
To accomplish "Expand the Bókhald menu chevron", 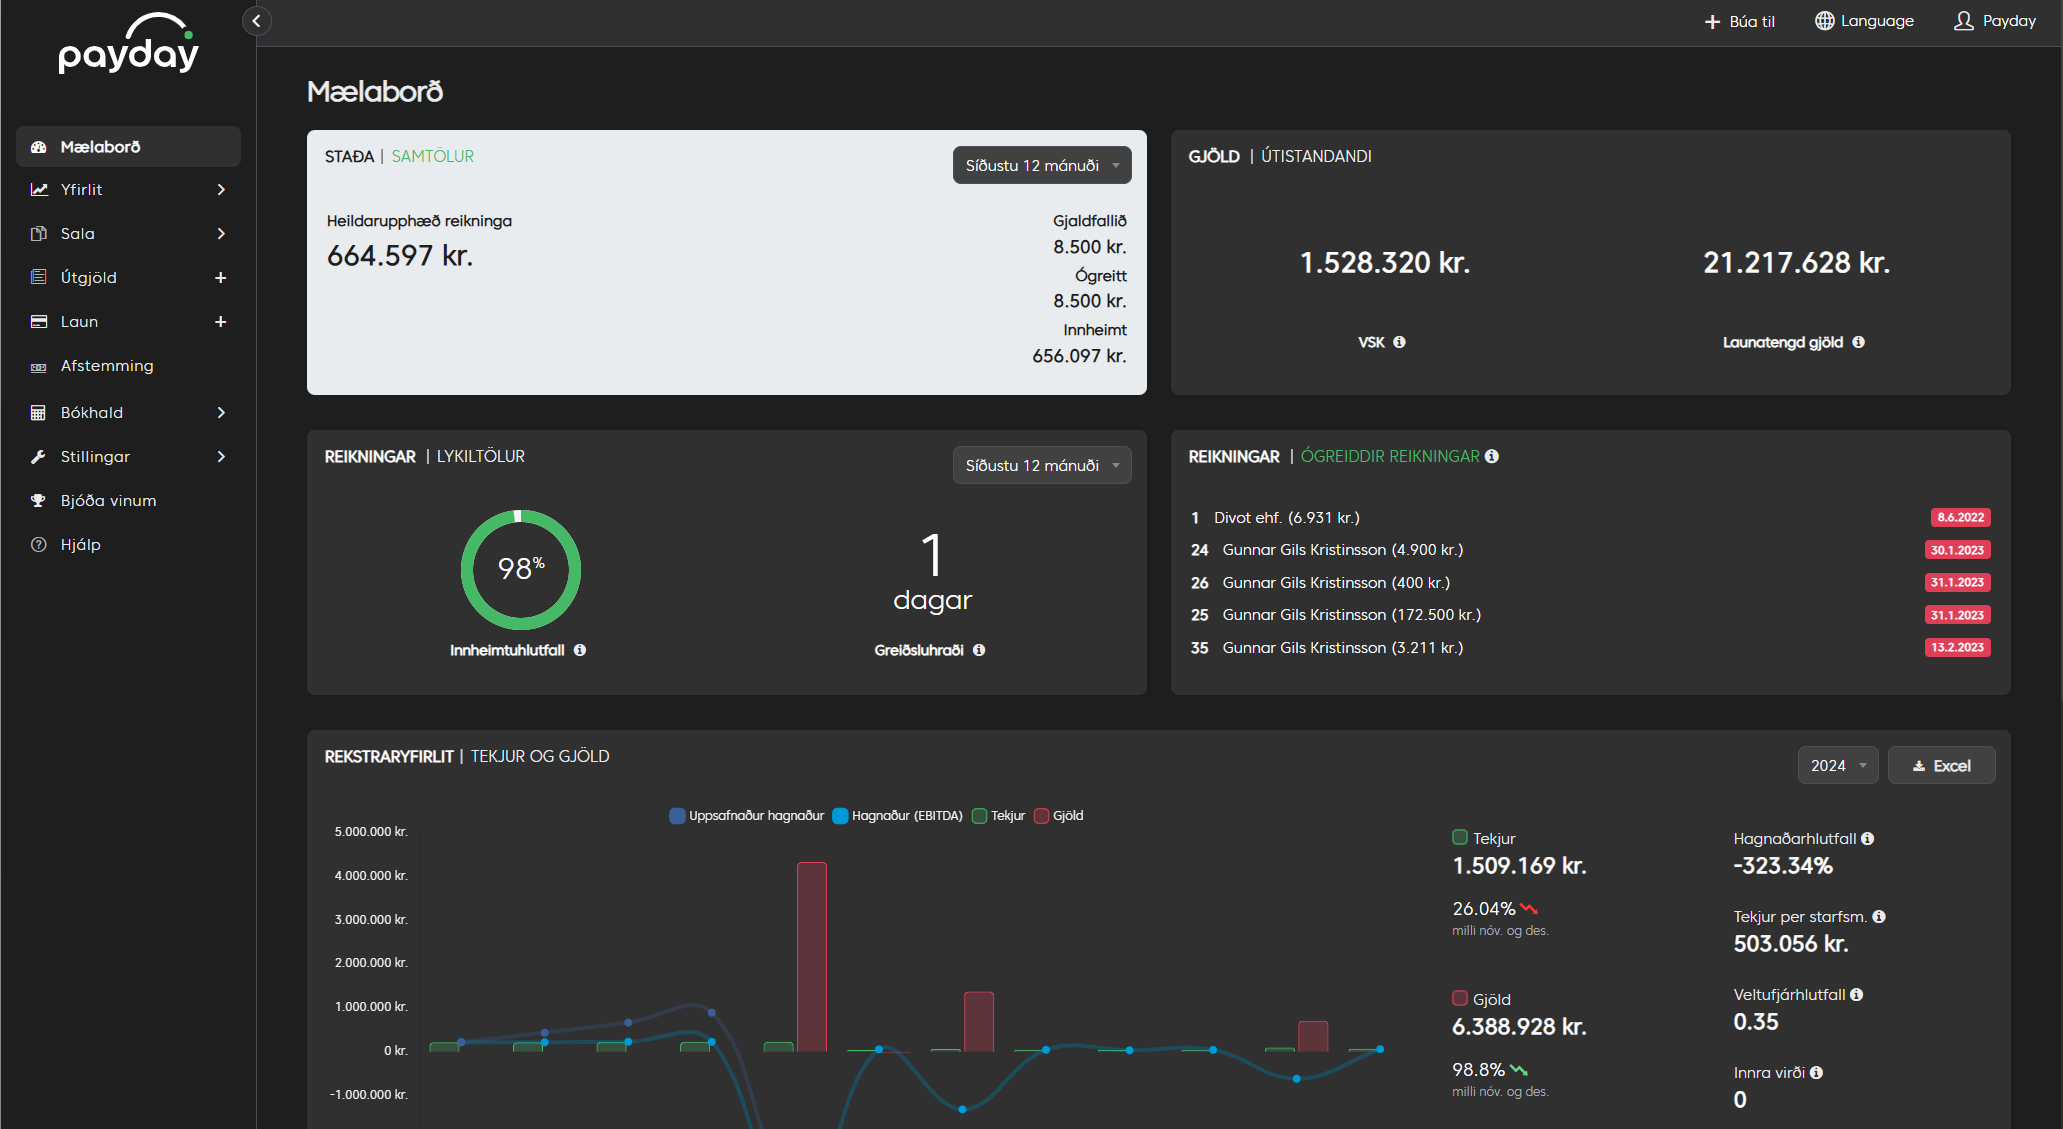I will pos(221,413).
